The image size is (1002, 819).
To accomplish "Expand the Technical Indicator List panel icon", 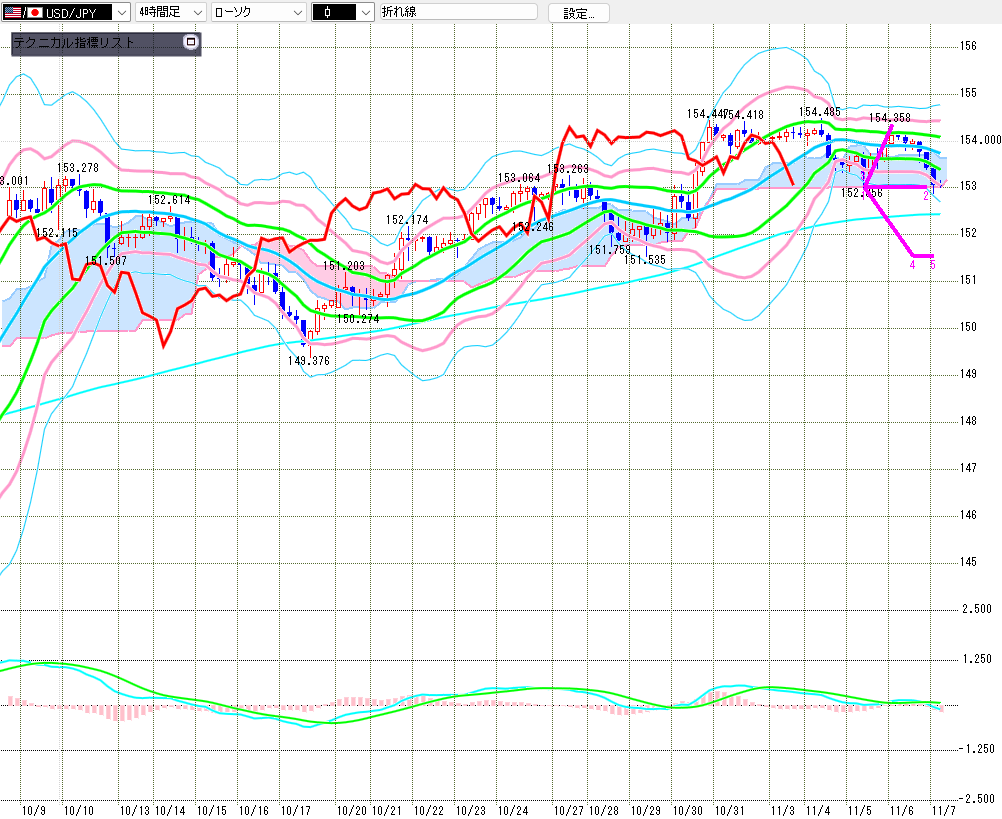I will pos(191,43).
